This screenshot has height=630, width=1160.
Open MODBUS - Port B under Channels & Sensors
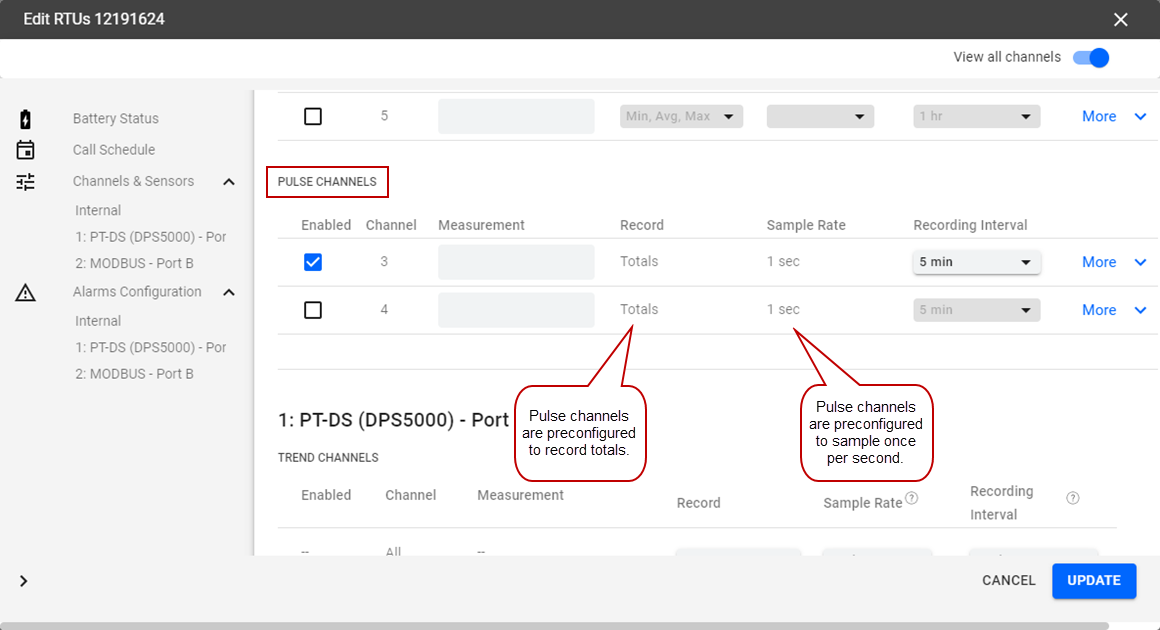pos(134,263)
